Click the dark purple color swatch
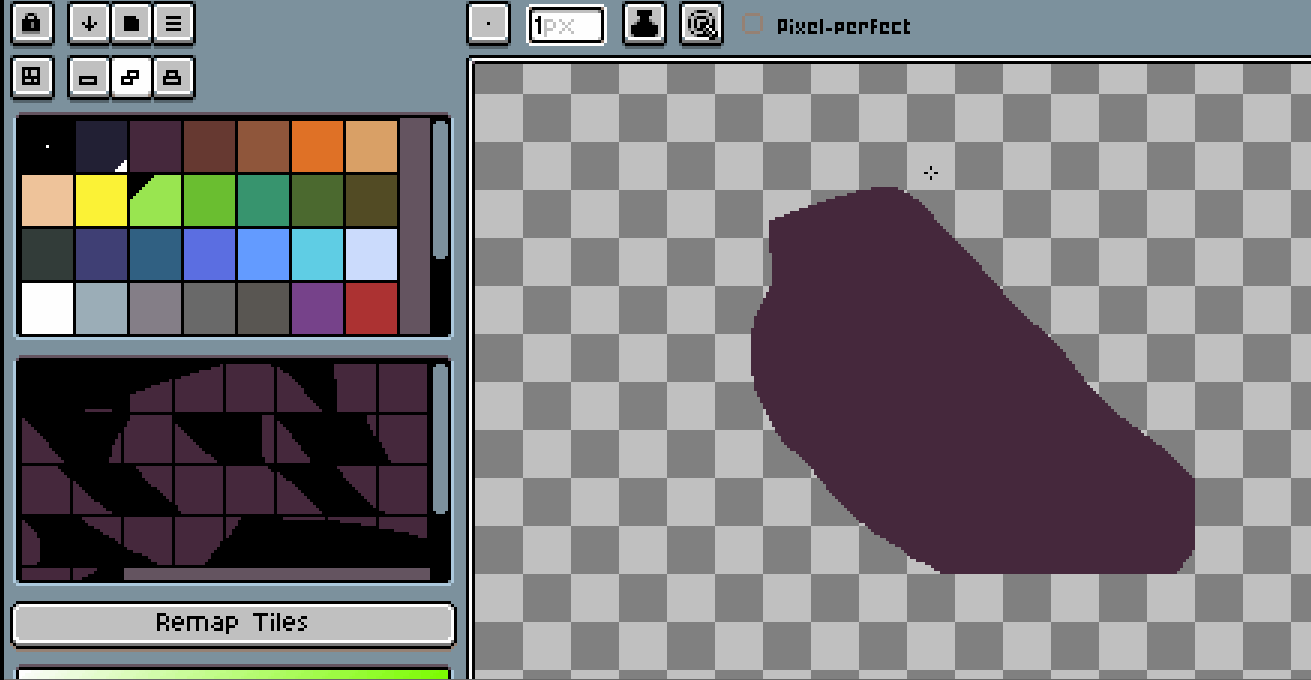 [154, 143]
